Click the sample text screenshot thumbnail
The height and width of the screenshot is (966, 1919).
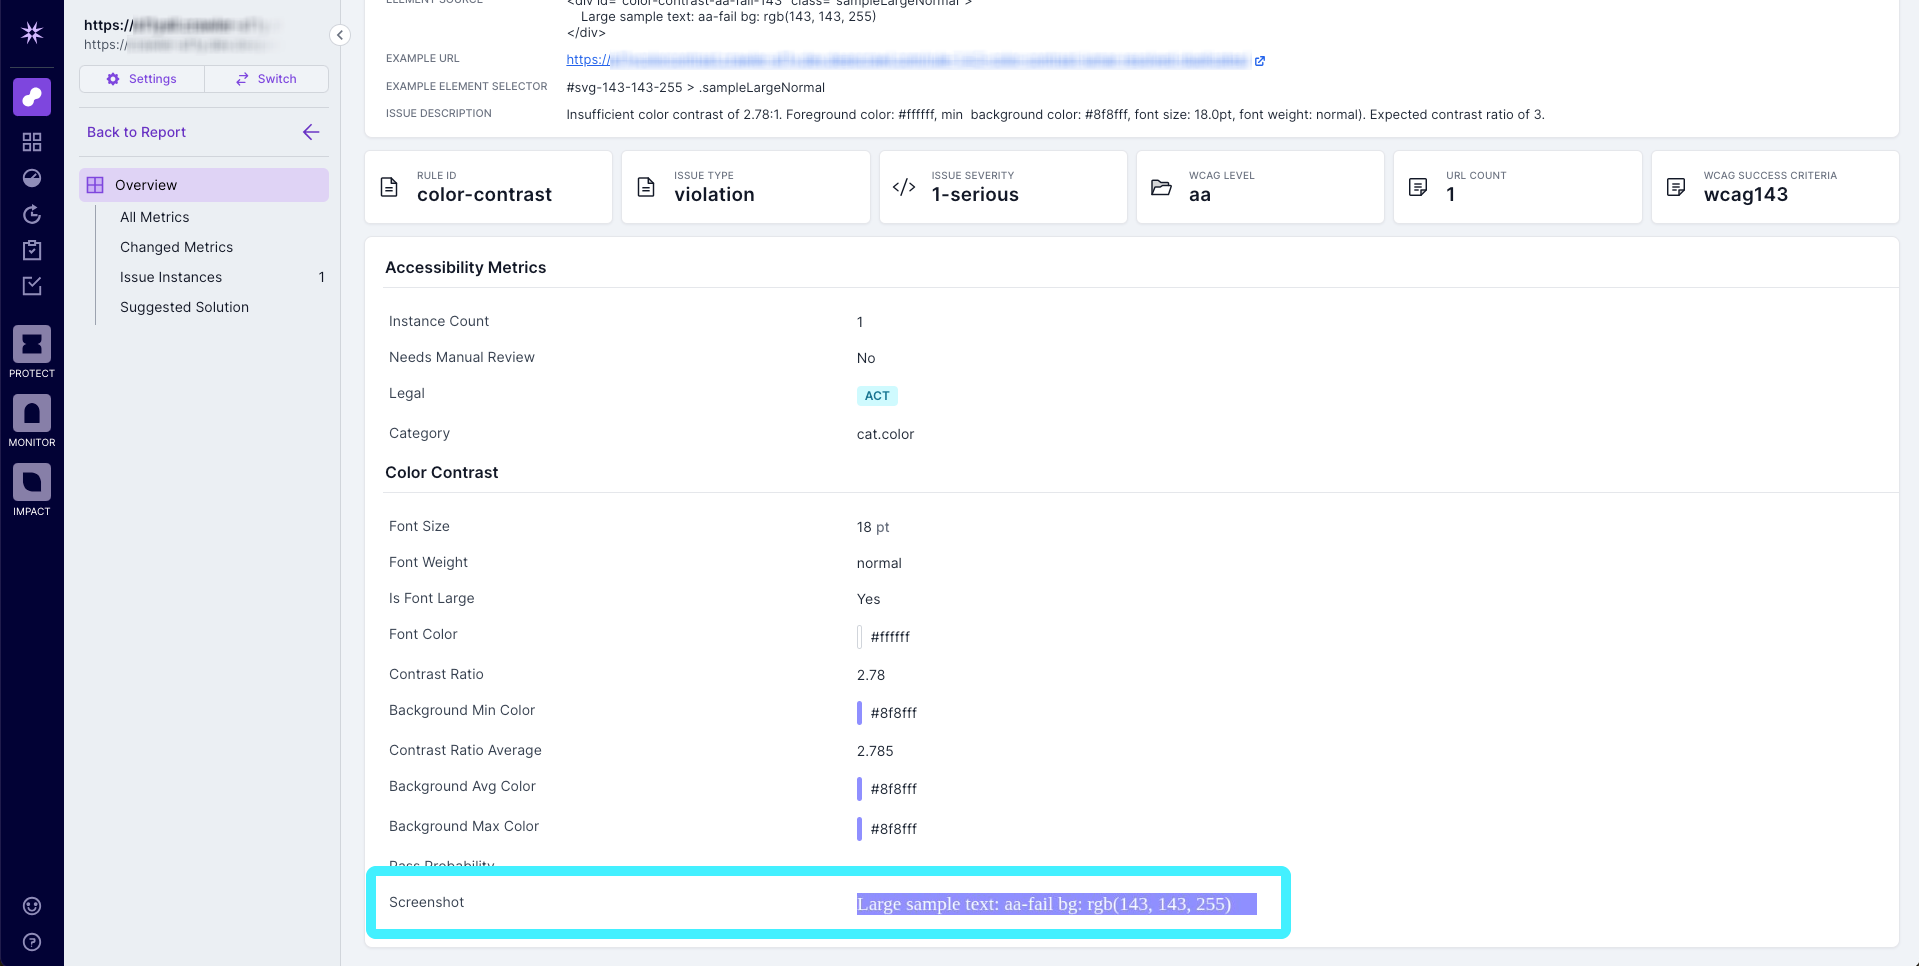point(1056,904)
